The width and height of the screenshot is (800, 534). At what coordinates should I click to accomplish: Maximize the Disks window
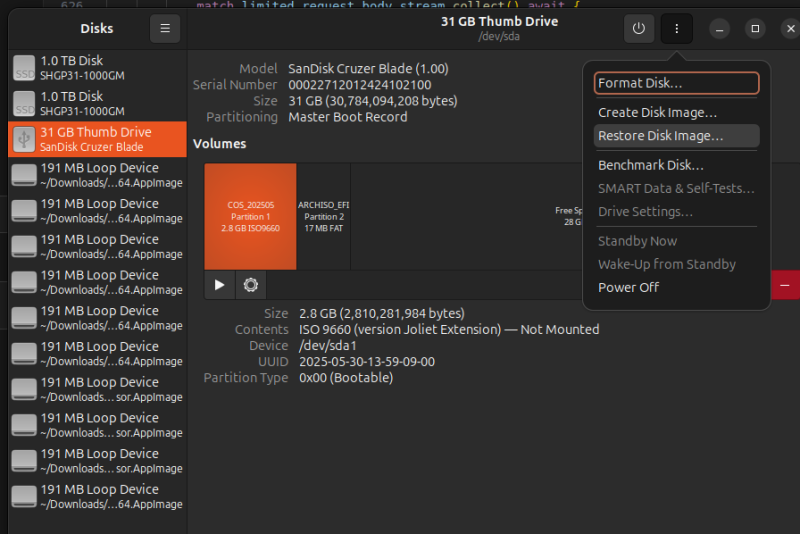(x=755, y=29)
